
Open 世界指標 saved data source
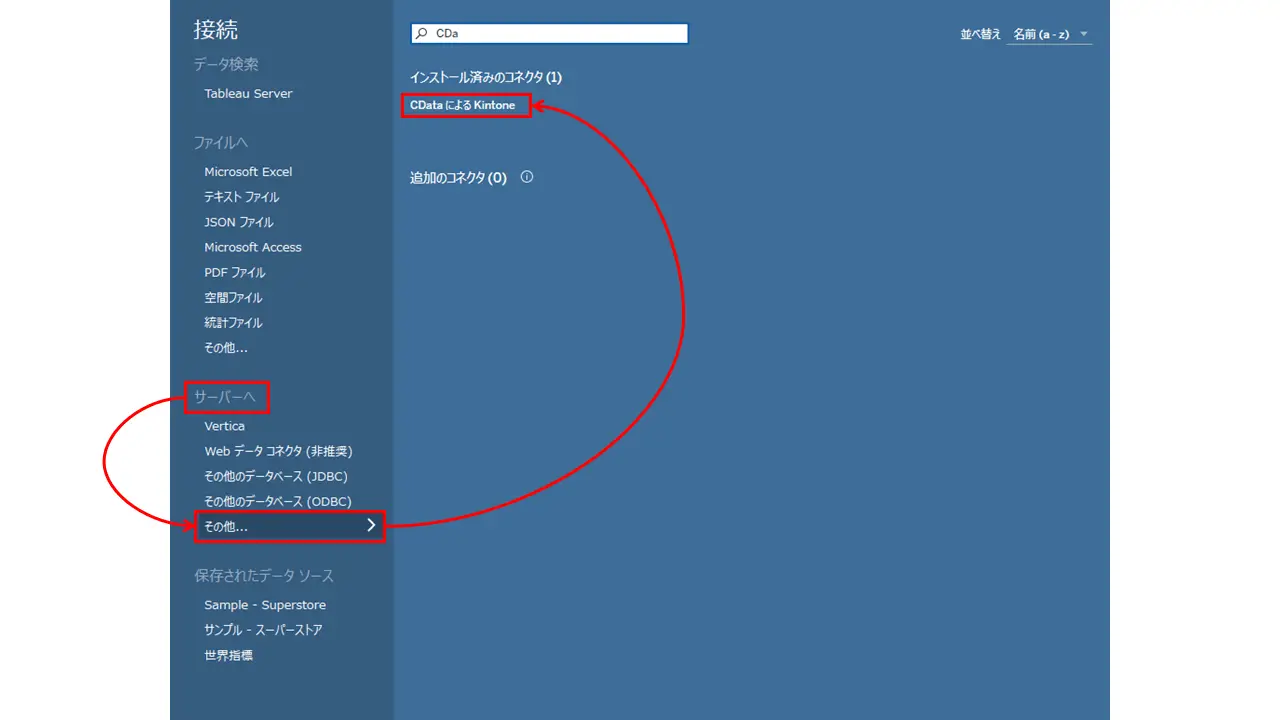(228, 655)
